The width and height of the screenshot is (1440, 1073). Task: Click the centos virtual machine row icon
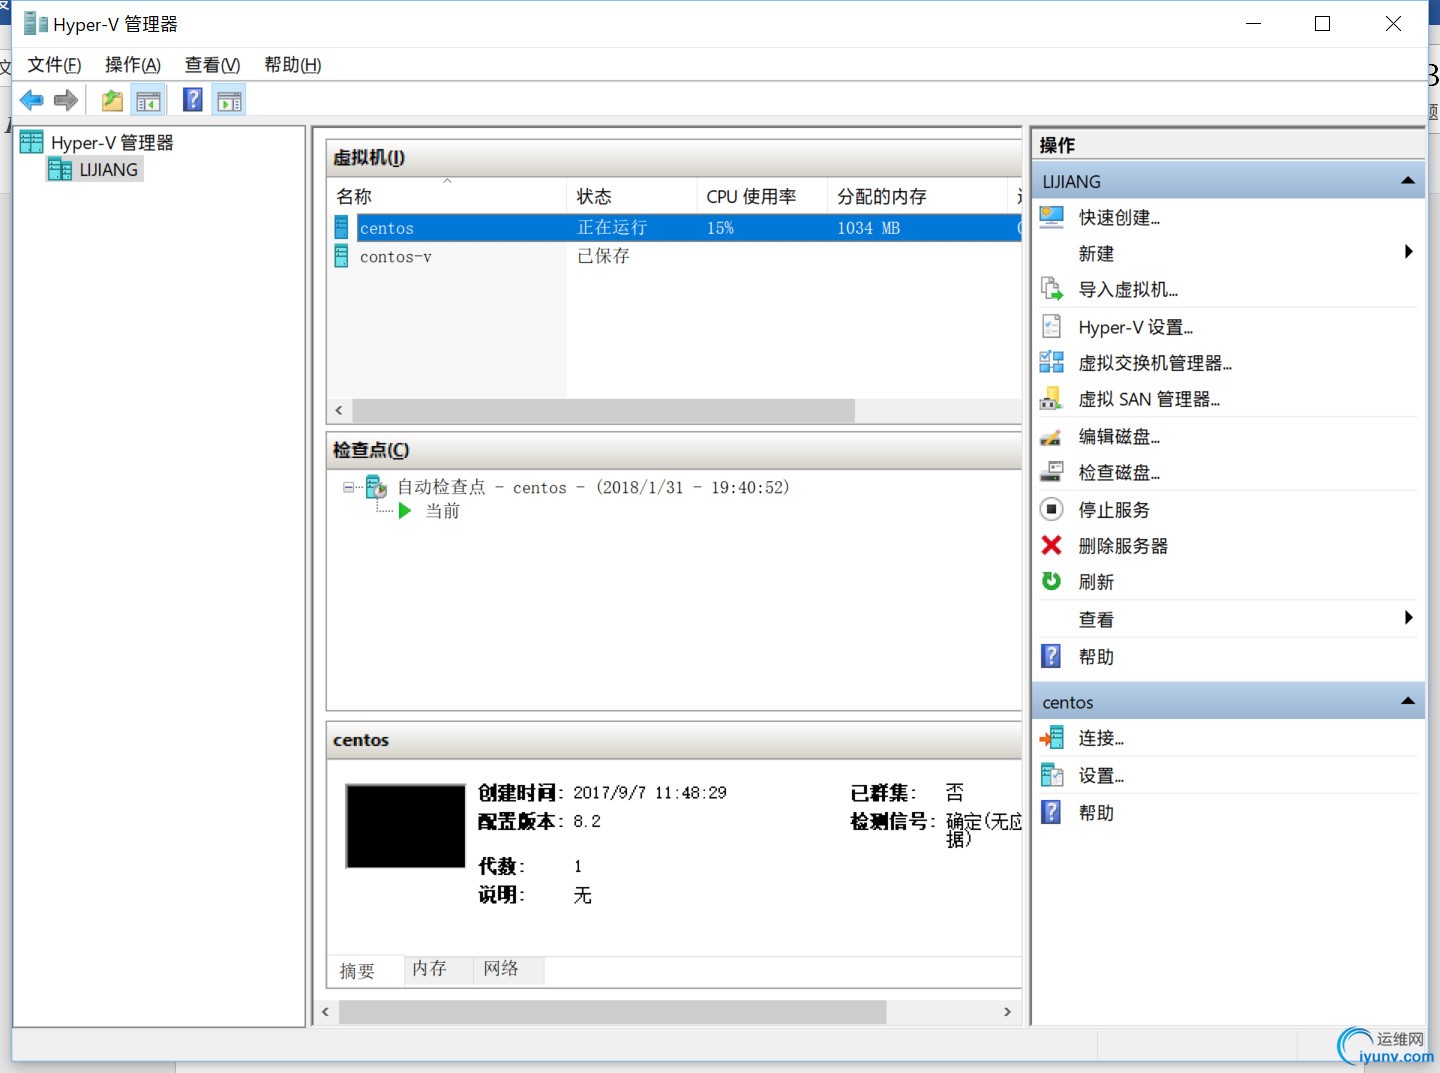[x=342, y=228]
